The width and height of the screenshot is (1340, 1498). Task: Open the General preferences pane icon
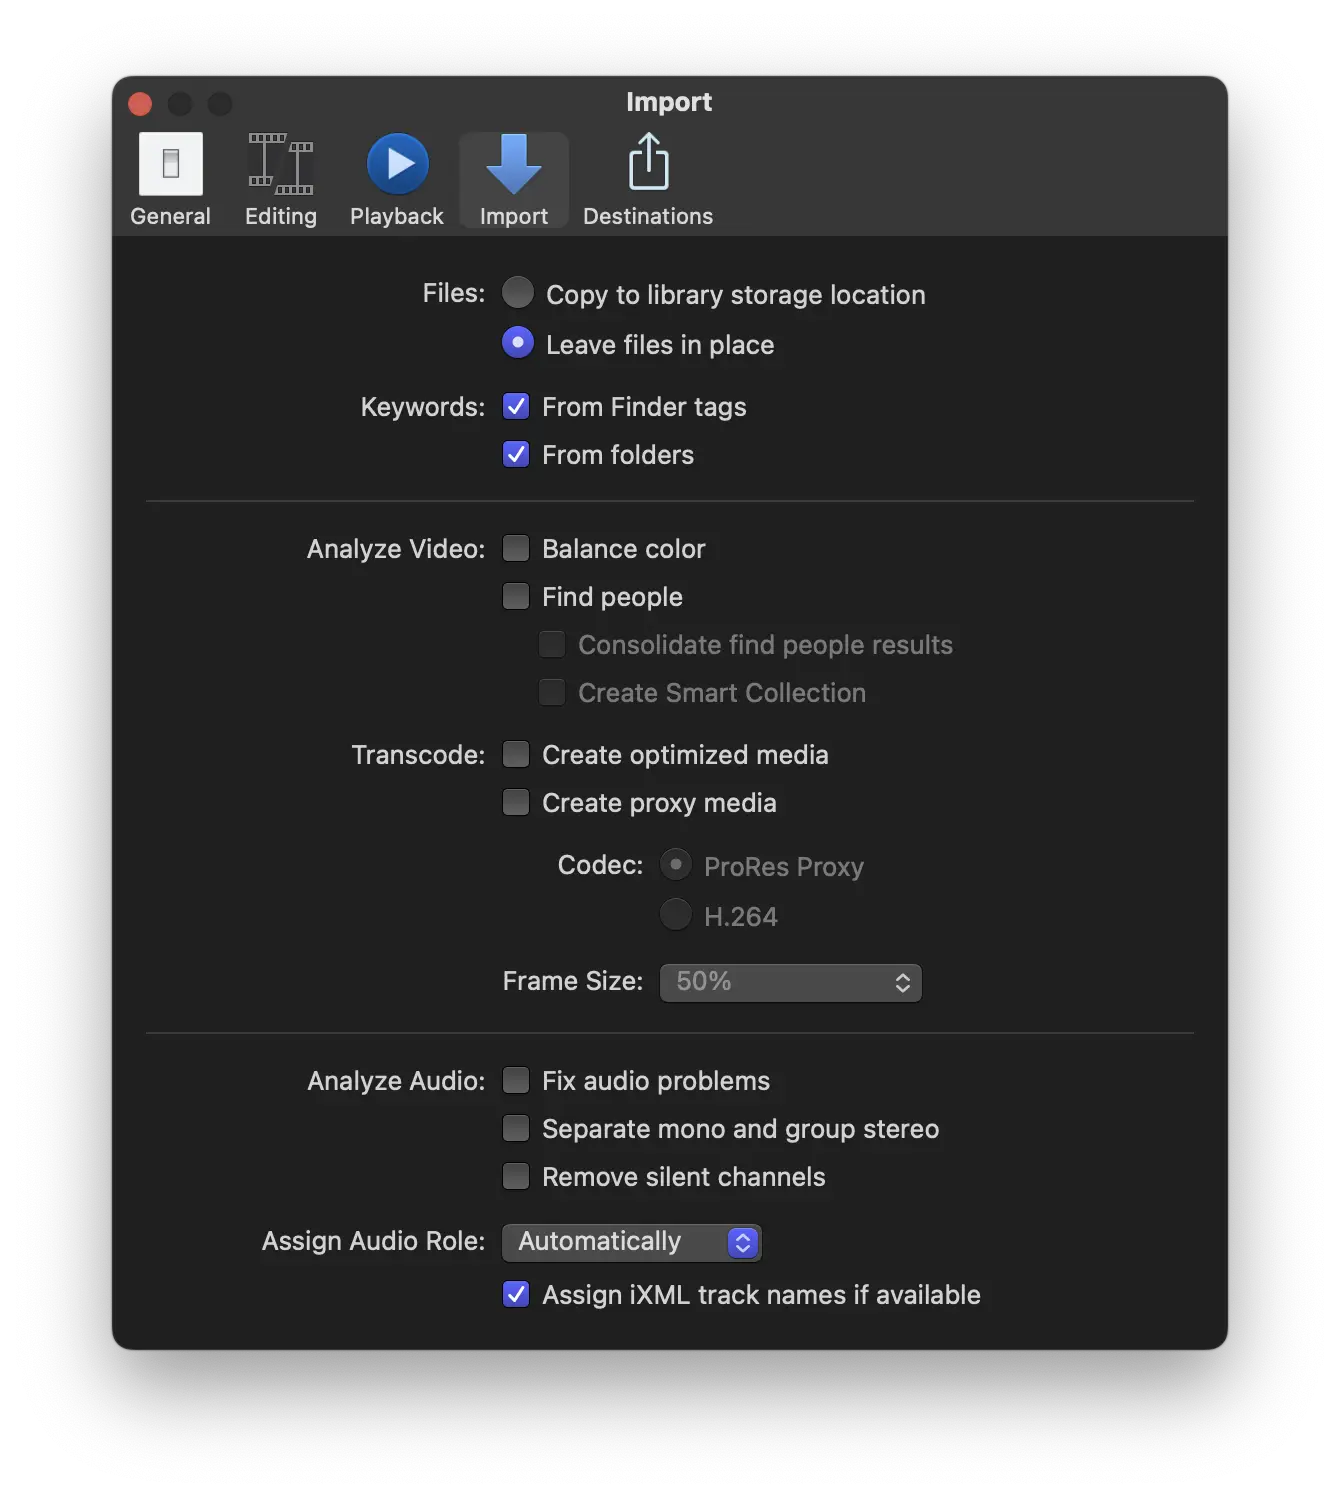pos(171,164)
